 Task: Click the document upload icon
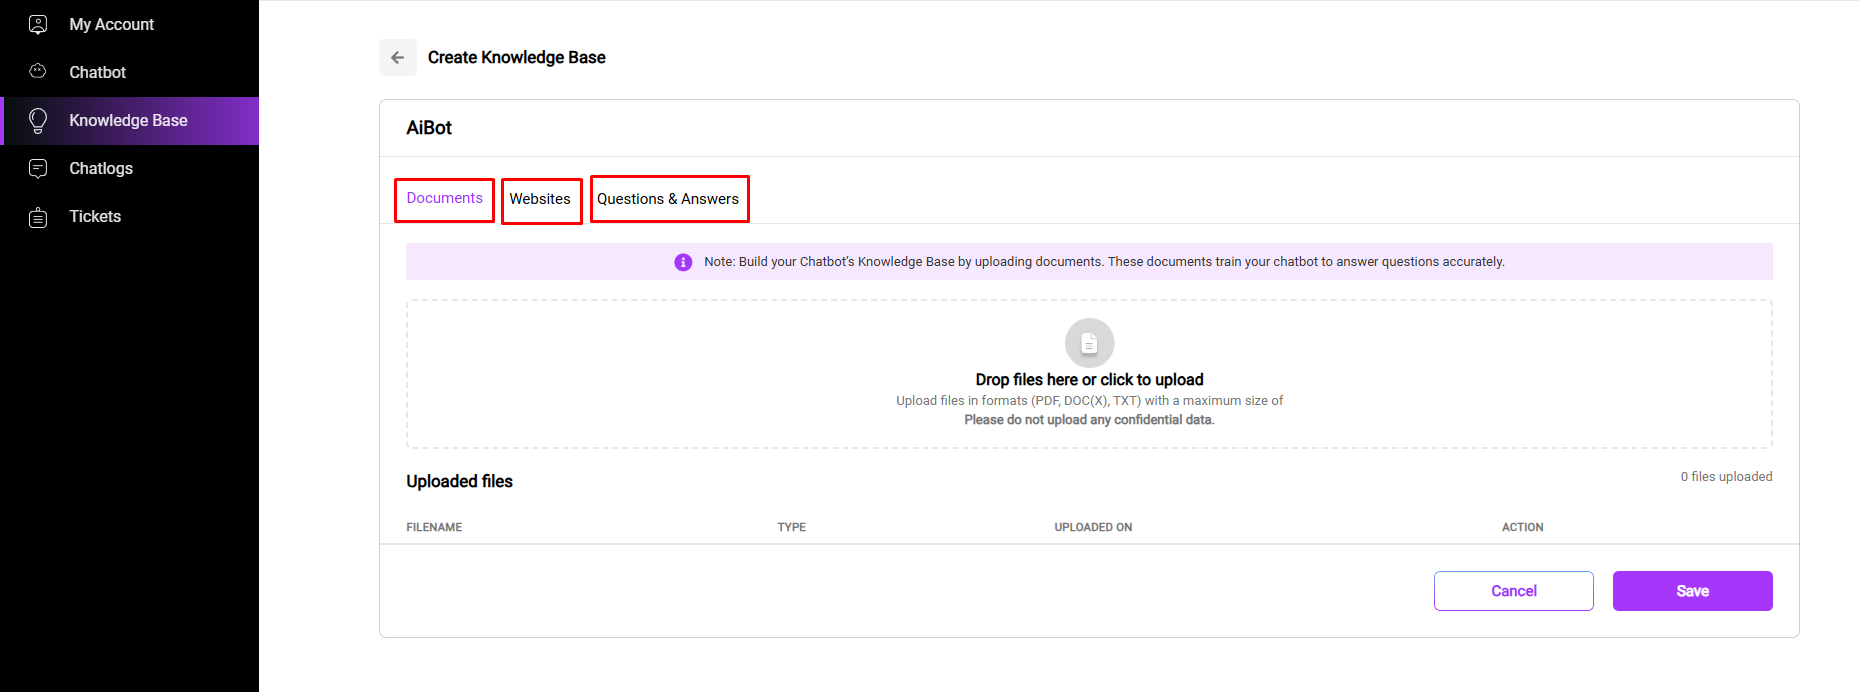(x=1089, y=343)
